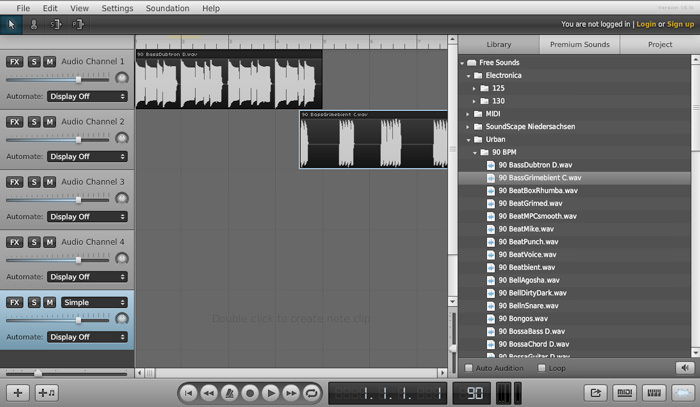Open the Soundation menu
Viewport: 700px width, 407px height.
167,8
